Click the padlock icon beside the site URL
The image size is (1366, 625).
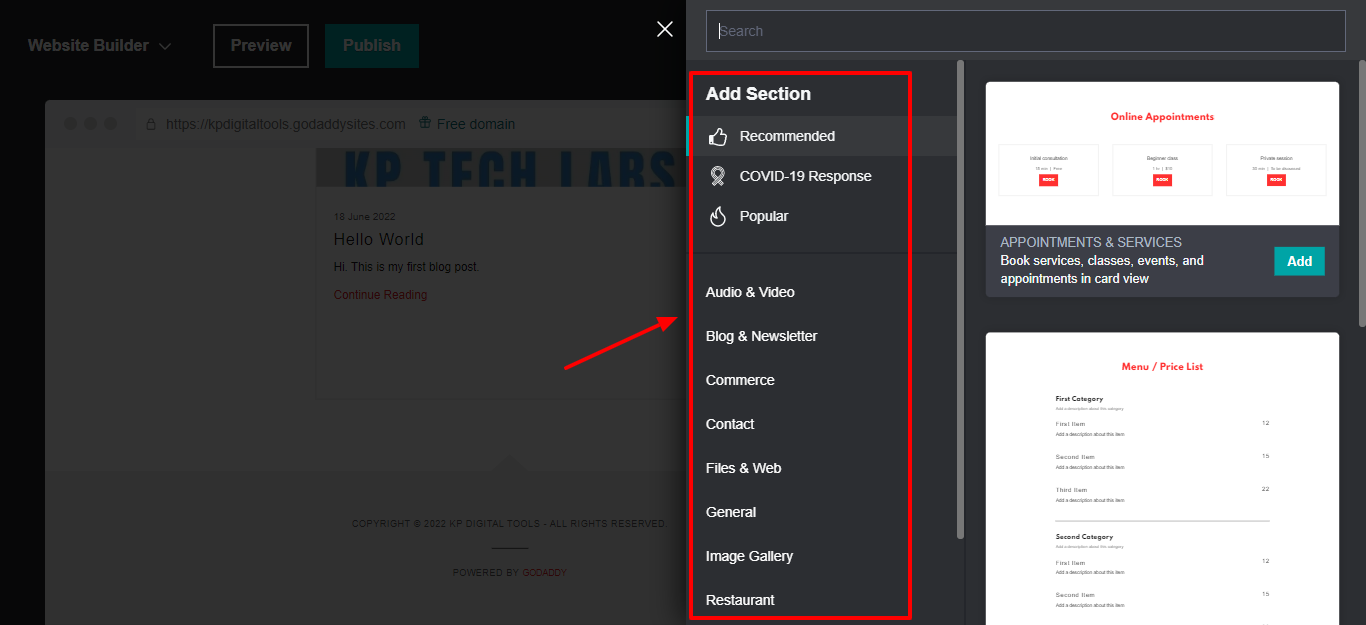151,124
